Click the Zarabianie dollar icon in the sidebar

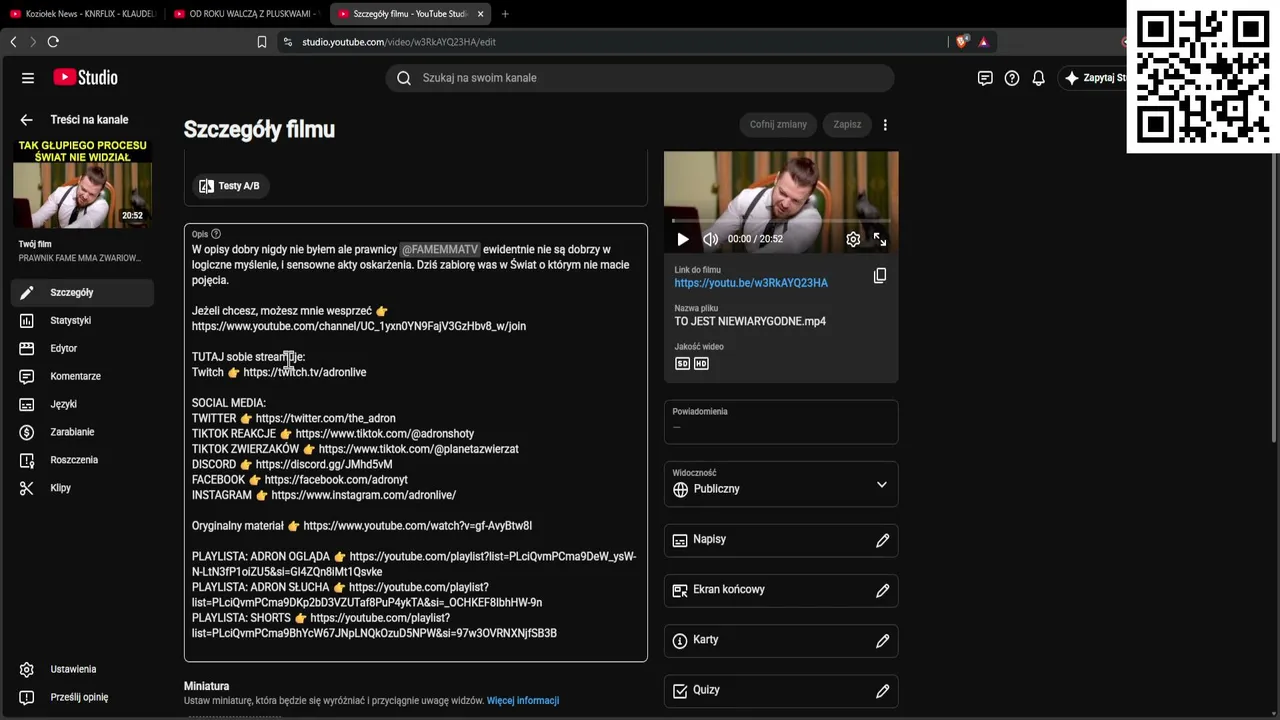click(x=27, y=432)
